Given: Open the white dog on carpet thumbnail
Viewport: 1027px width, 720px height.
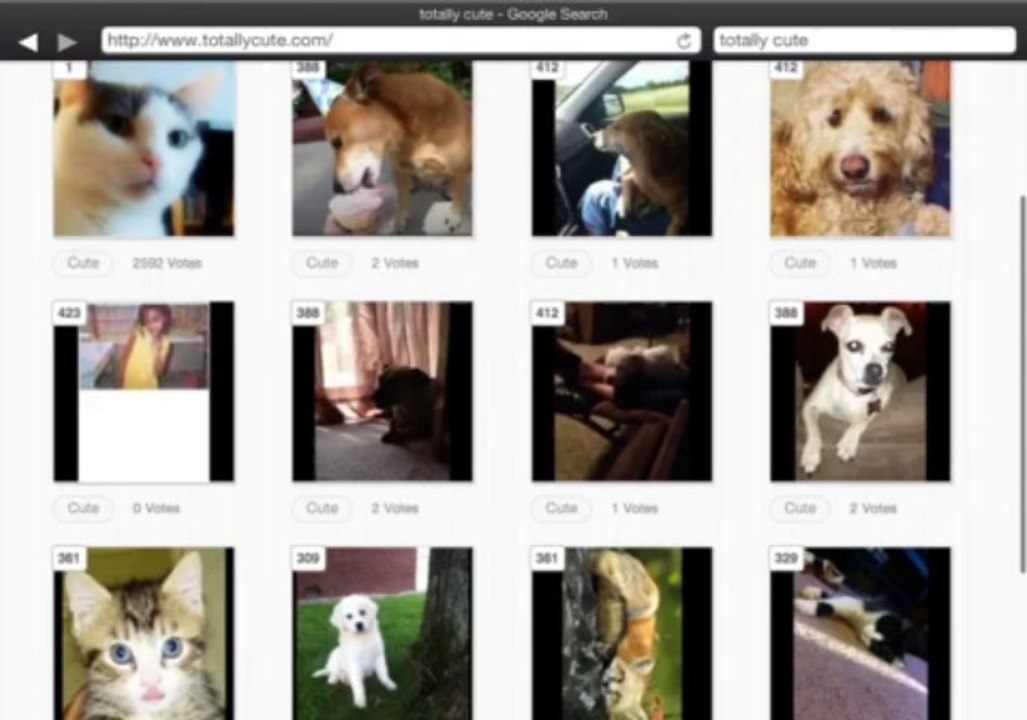Looking at the screenshot, I should tap(860, 391).
